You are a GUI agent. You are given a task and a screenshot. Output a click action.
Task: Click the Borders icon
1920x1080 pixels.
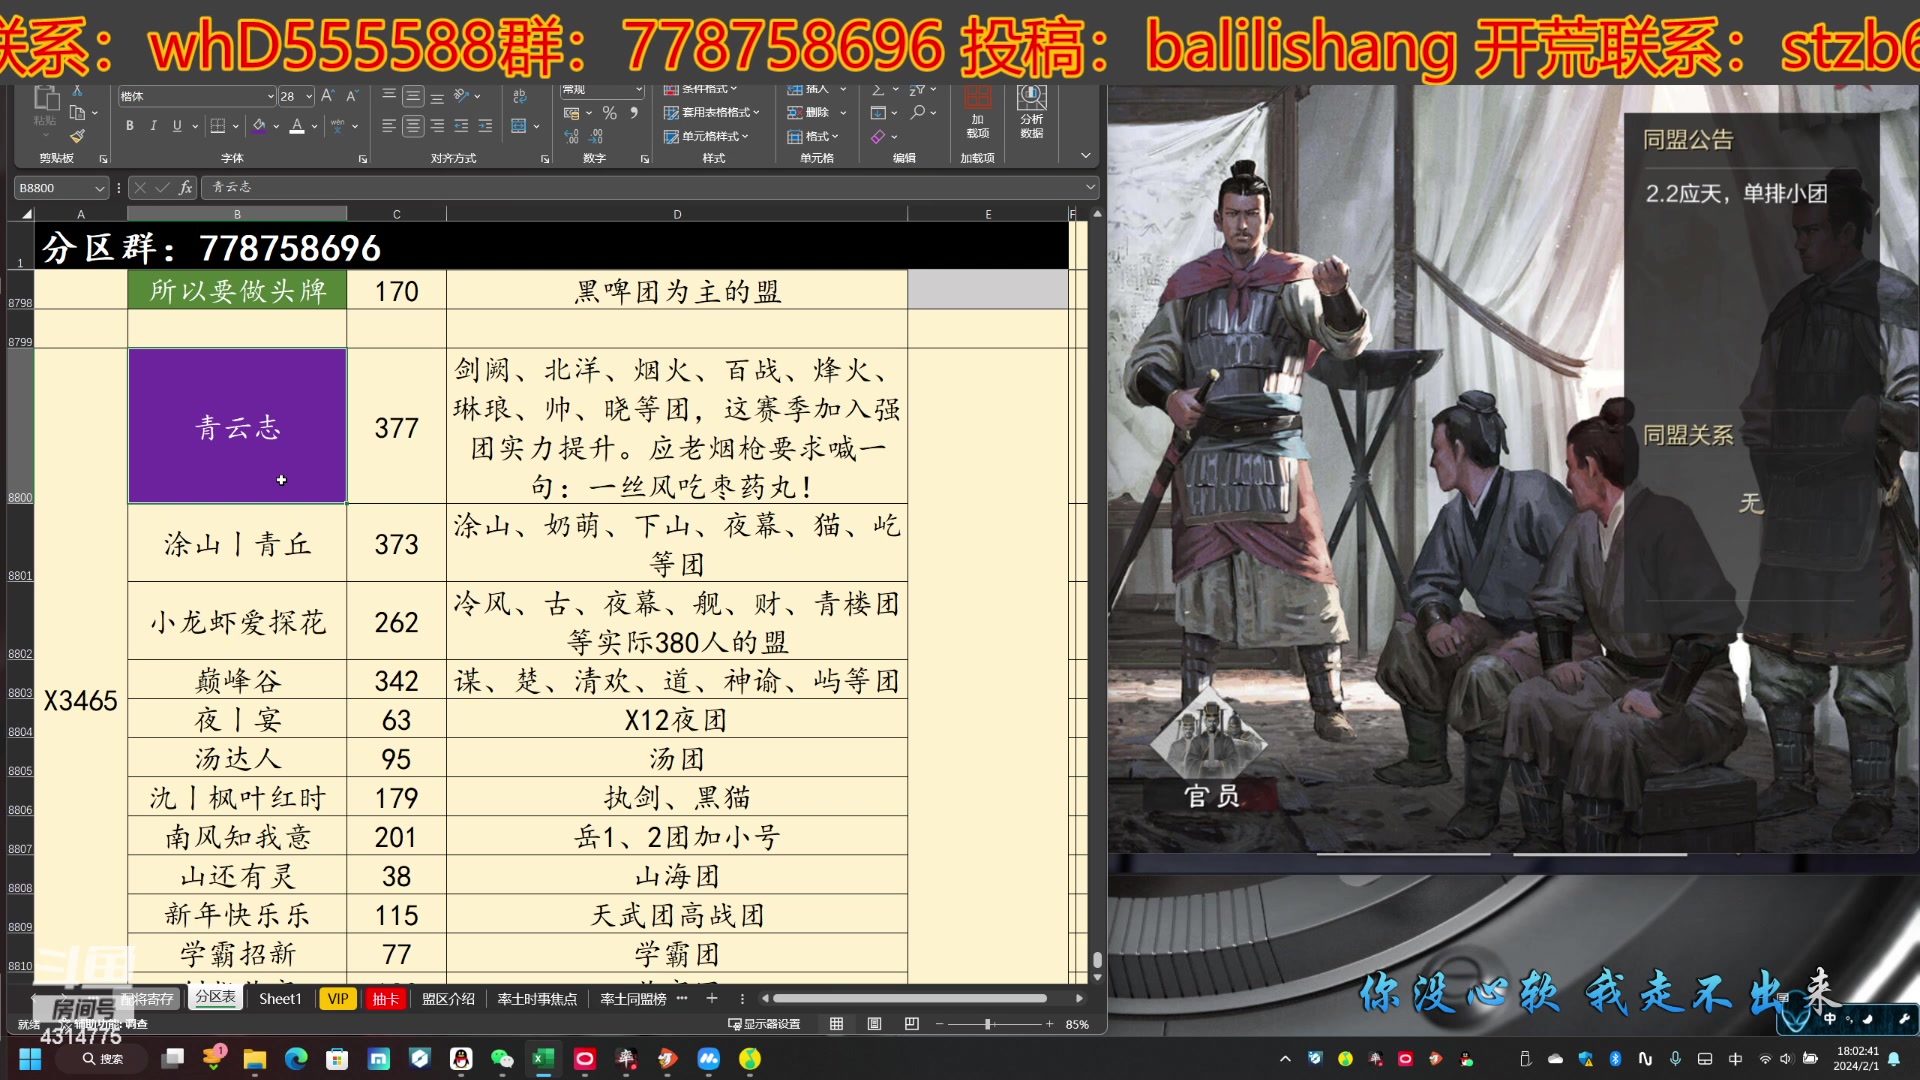click(x=217, y=126)
